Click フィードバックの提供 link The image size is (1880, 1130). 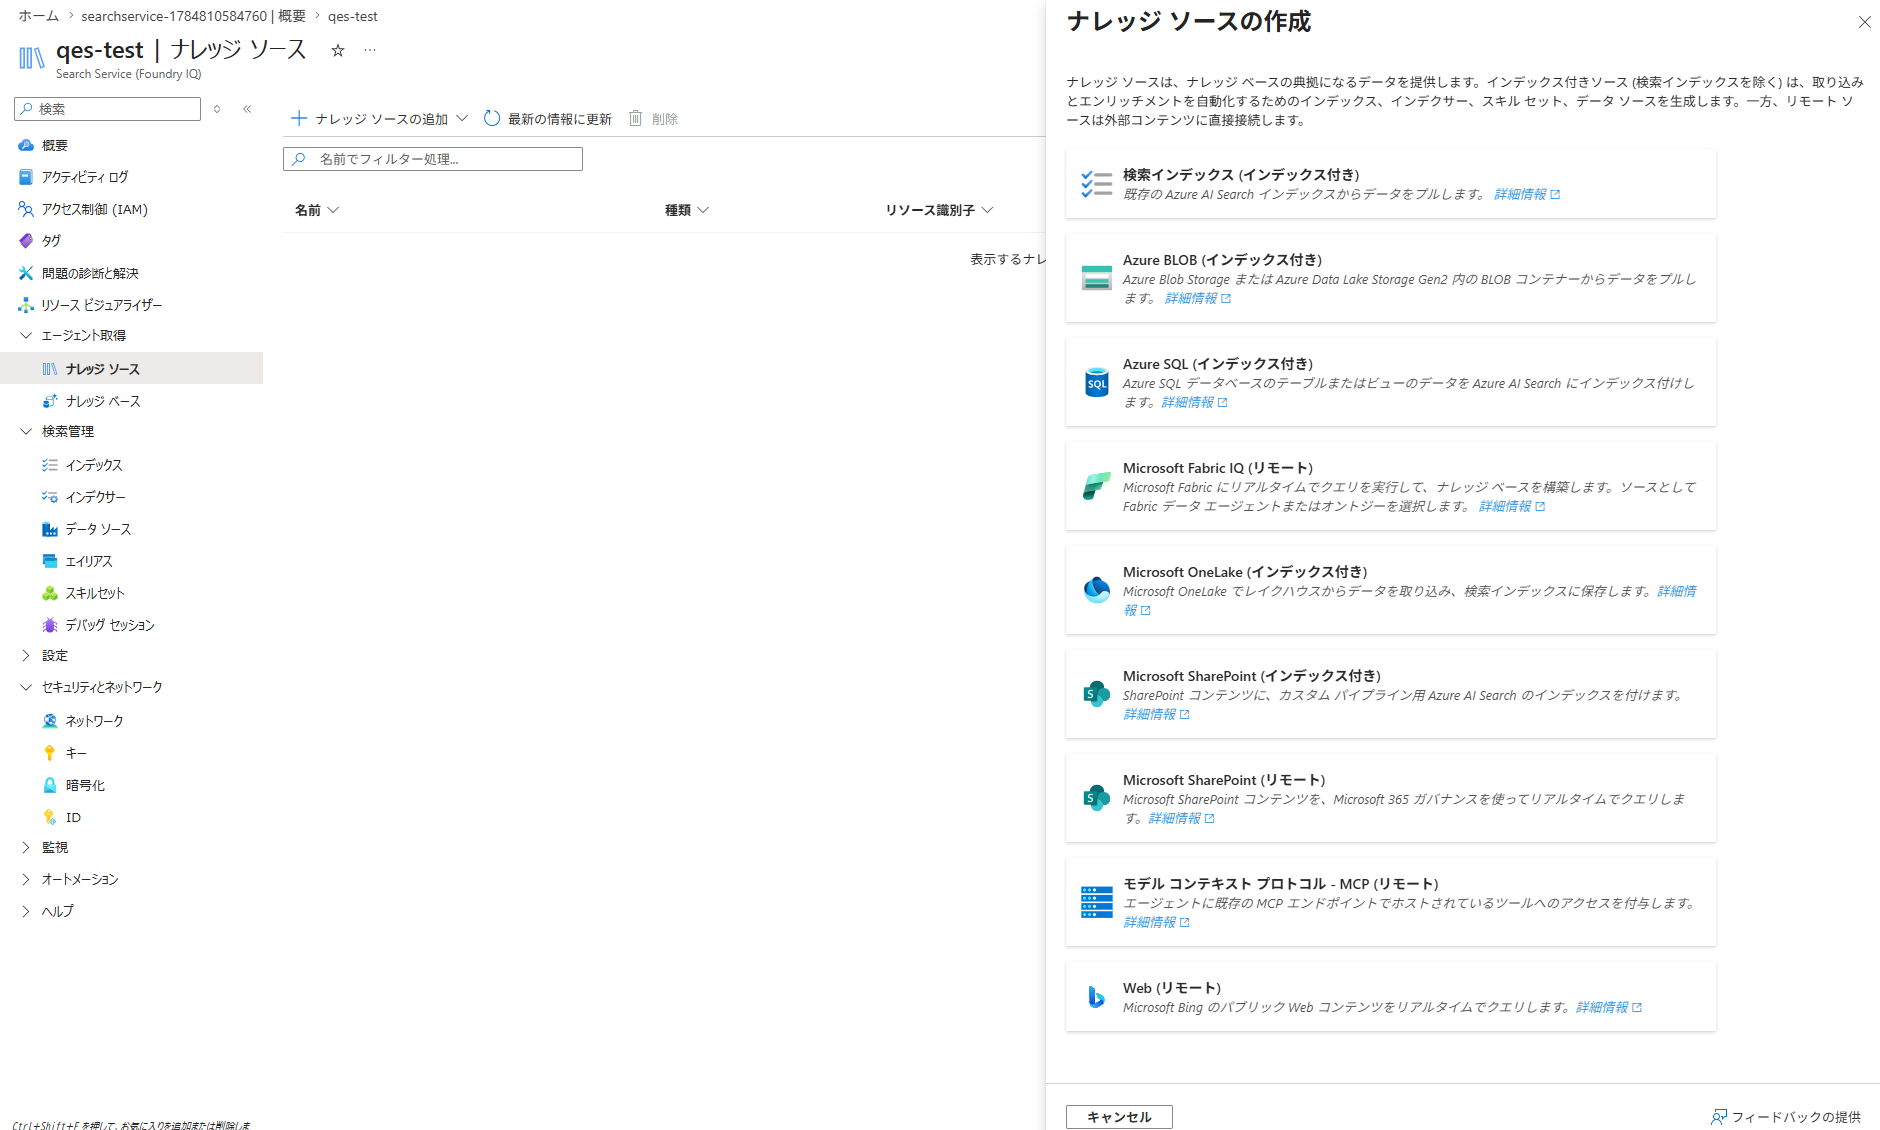click(x=1786, y=1117)
